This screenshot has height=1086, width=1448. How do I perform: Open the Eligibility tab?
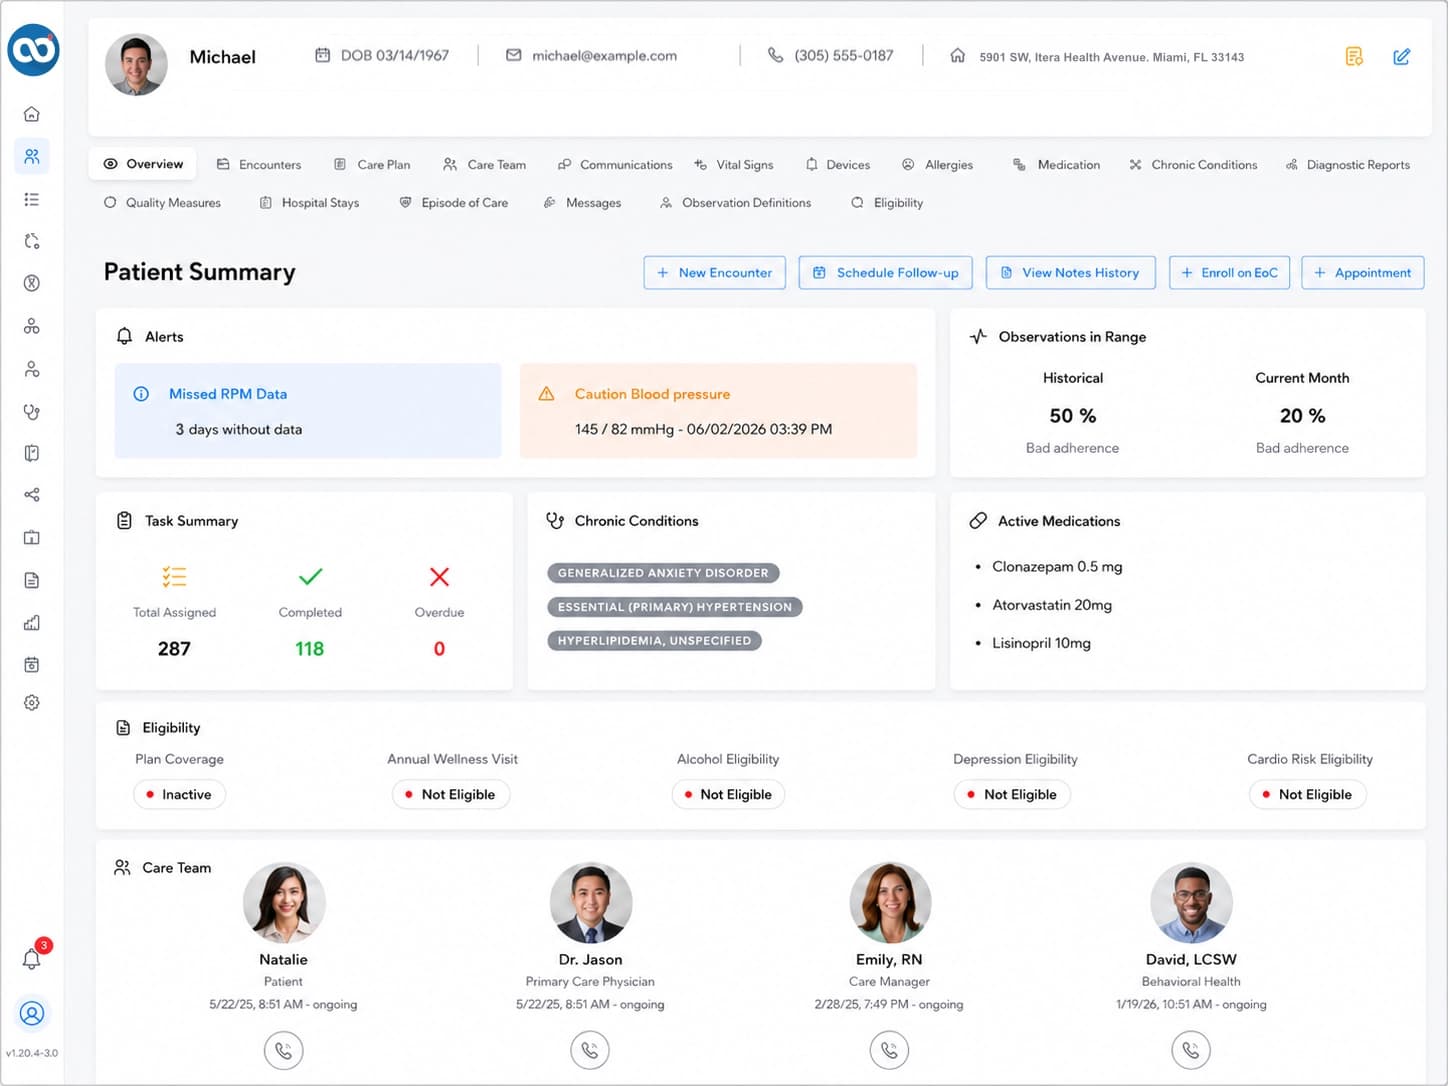[887, 202]
